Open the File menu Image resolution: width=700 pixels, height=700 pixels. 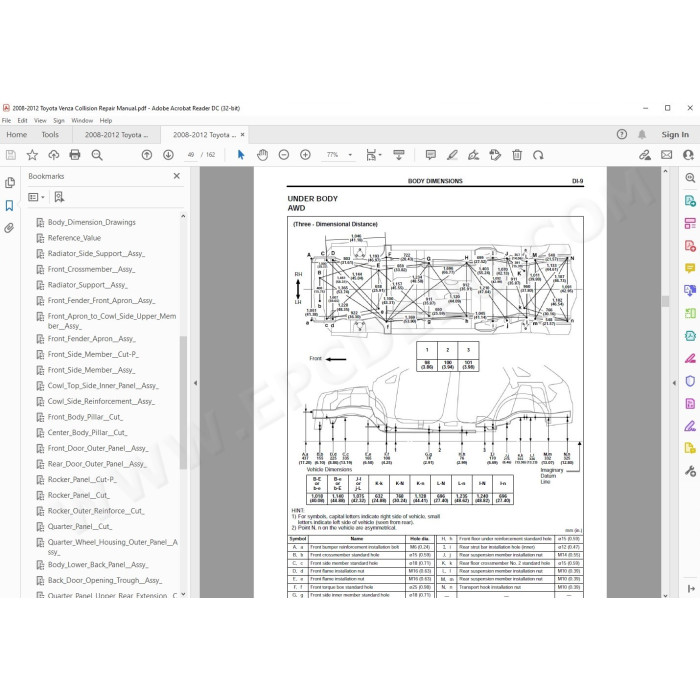(6, 121)
